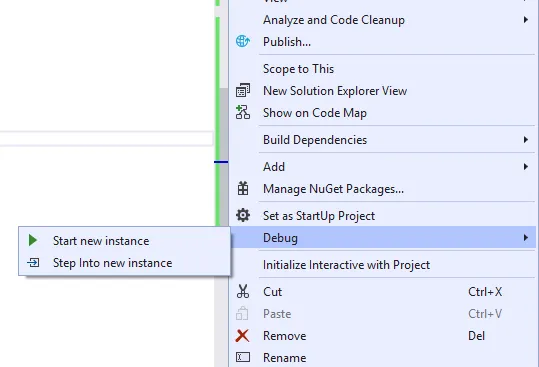
Task: Click the red X Remove icon
Action: pos(242,335)
